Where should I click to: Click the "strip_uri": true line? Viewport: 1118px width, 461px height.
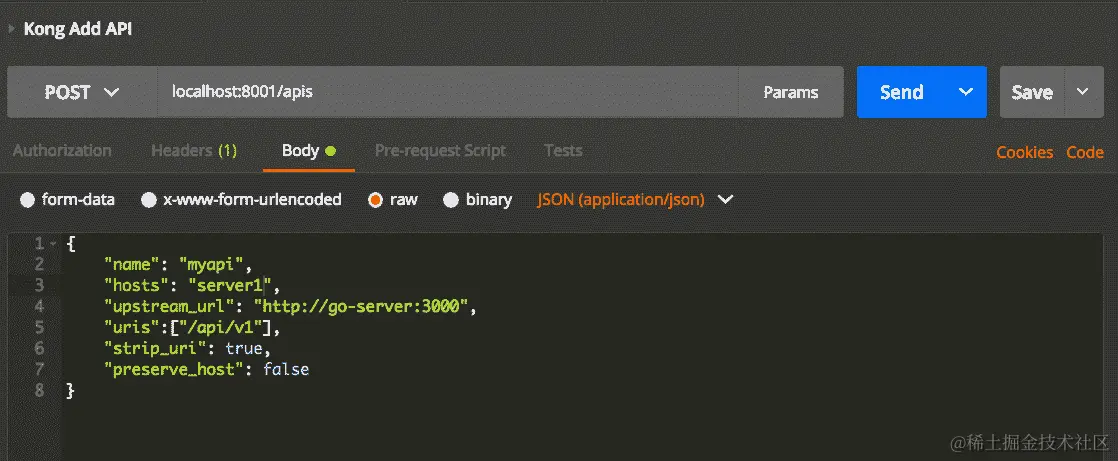[x=188, y=348]
